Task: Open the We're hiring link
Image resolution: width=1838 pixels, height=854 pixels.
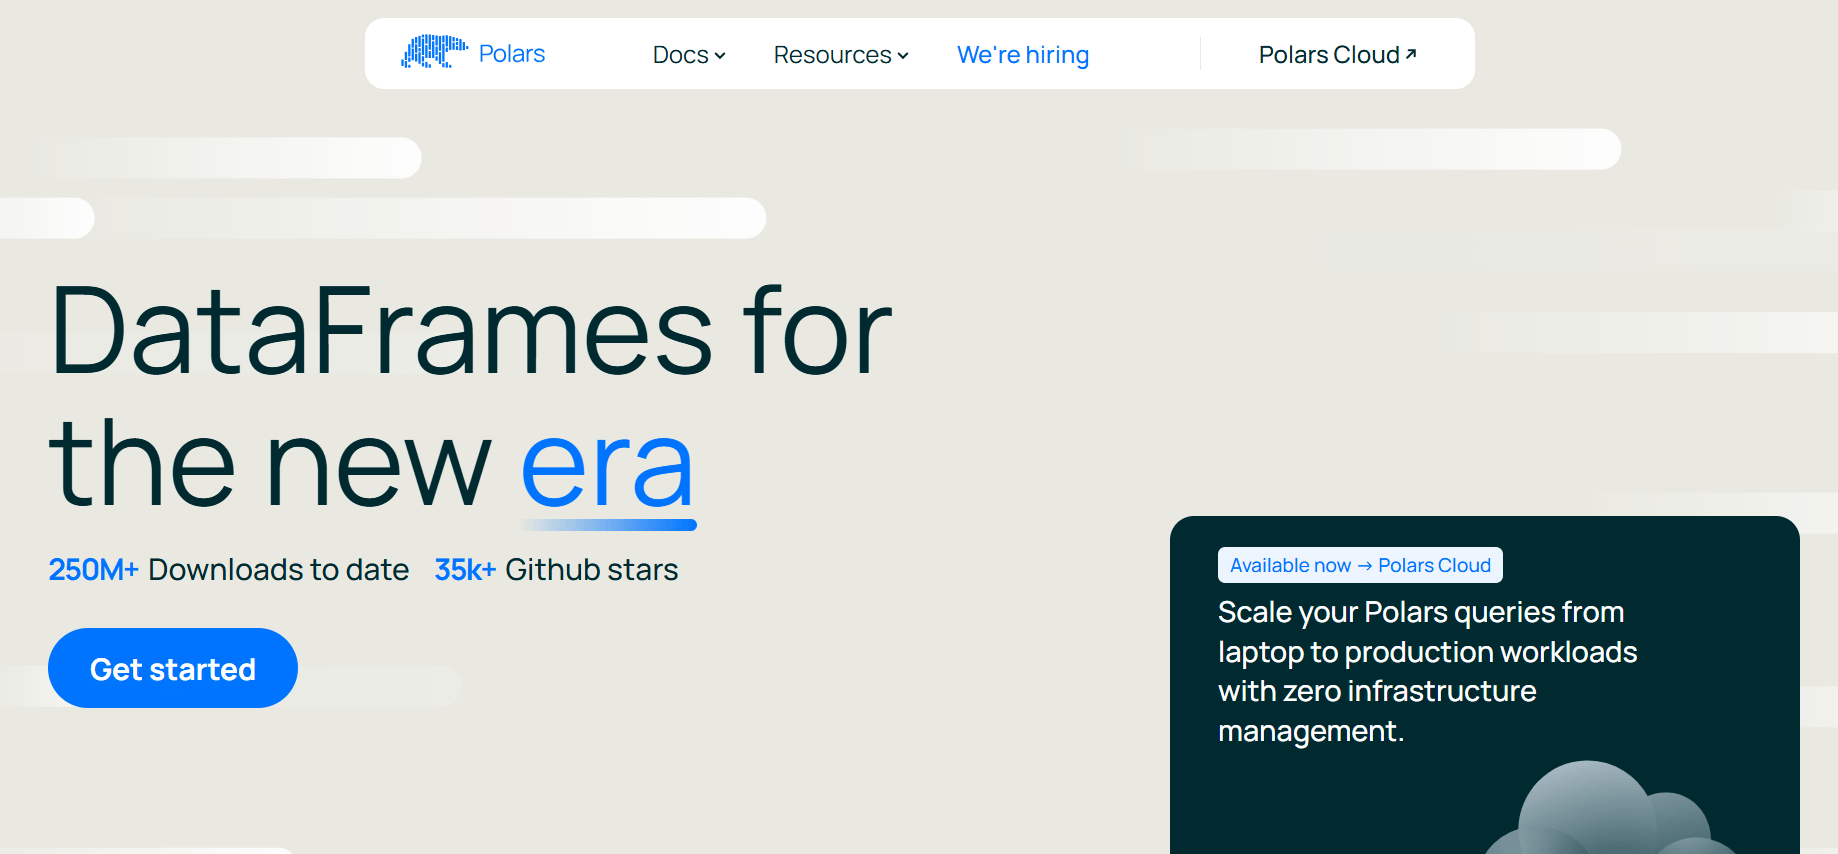Action: point(1022,55)
